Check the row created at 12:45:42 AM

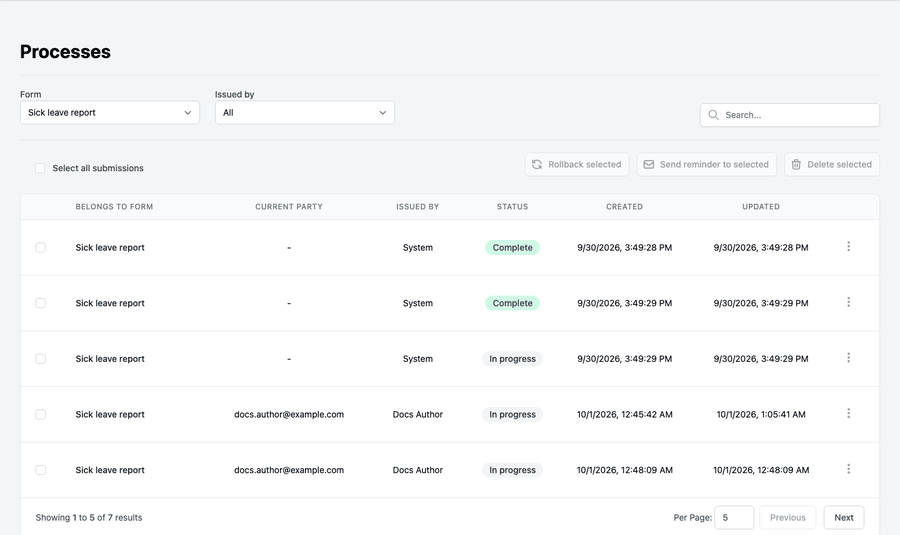tap(40, 414)
